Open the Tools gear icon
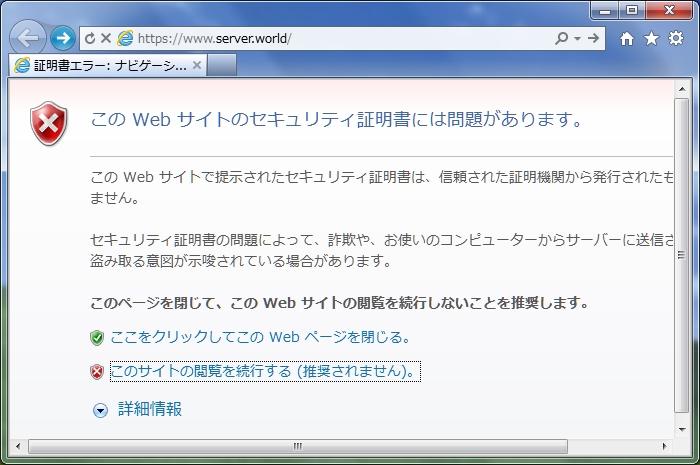 tap(676, 38)
